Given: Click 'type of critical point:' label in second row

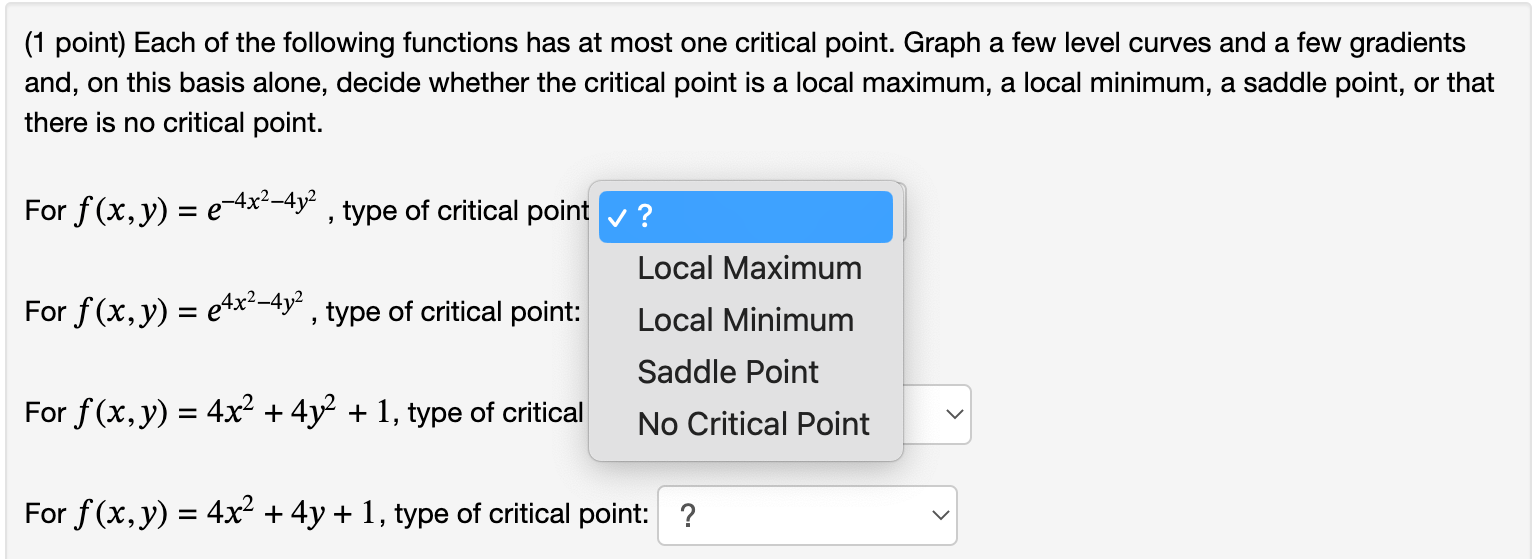Looking at the screenshot, I should [x=453, y=312].
